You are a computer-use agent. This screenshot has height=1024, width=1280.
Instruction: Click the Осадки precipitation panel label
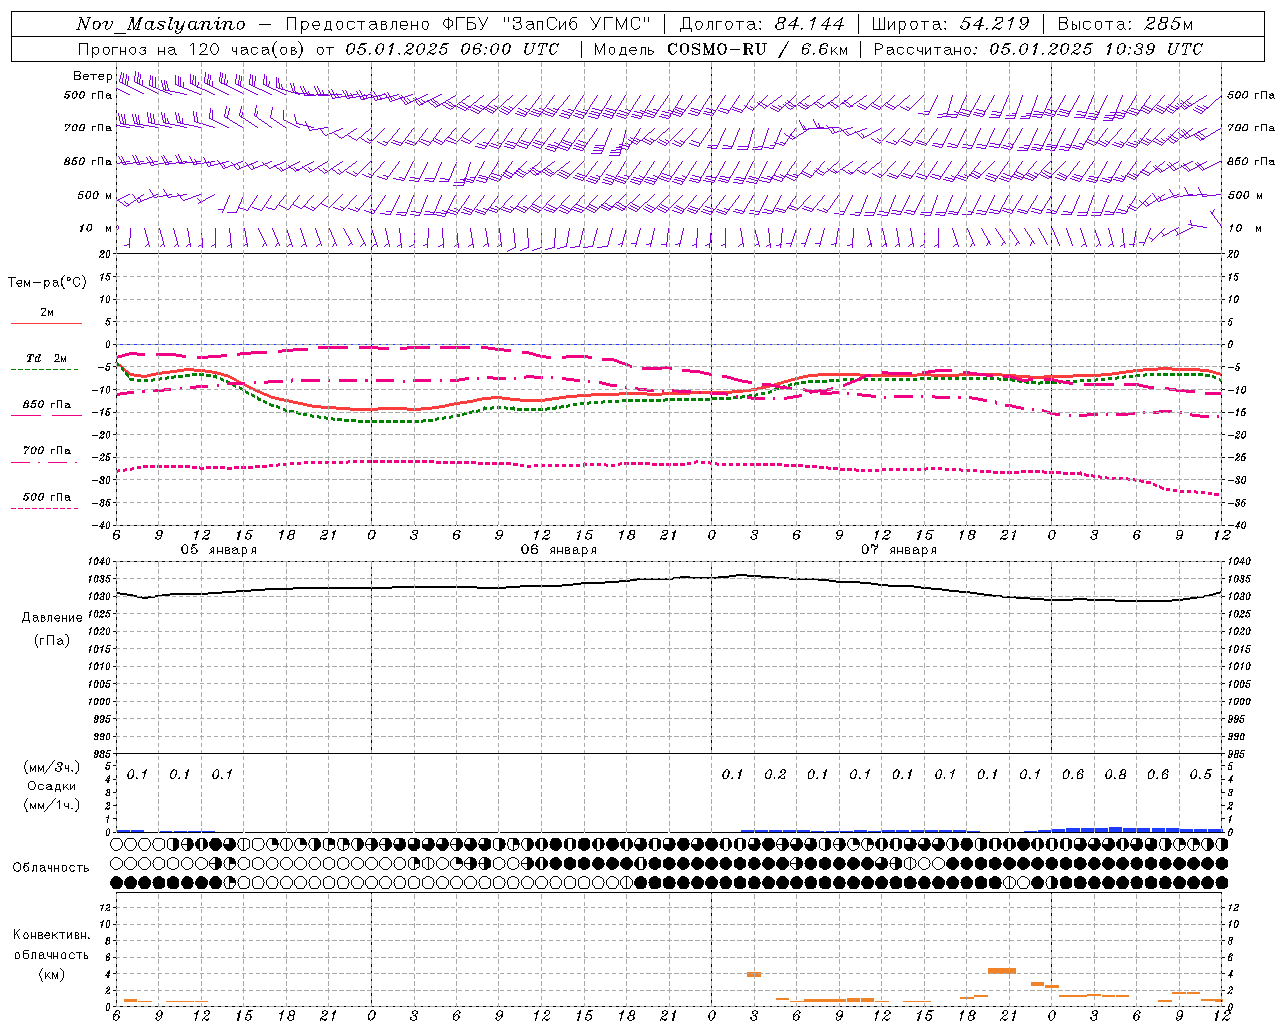(x=52, y=786)
